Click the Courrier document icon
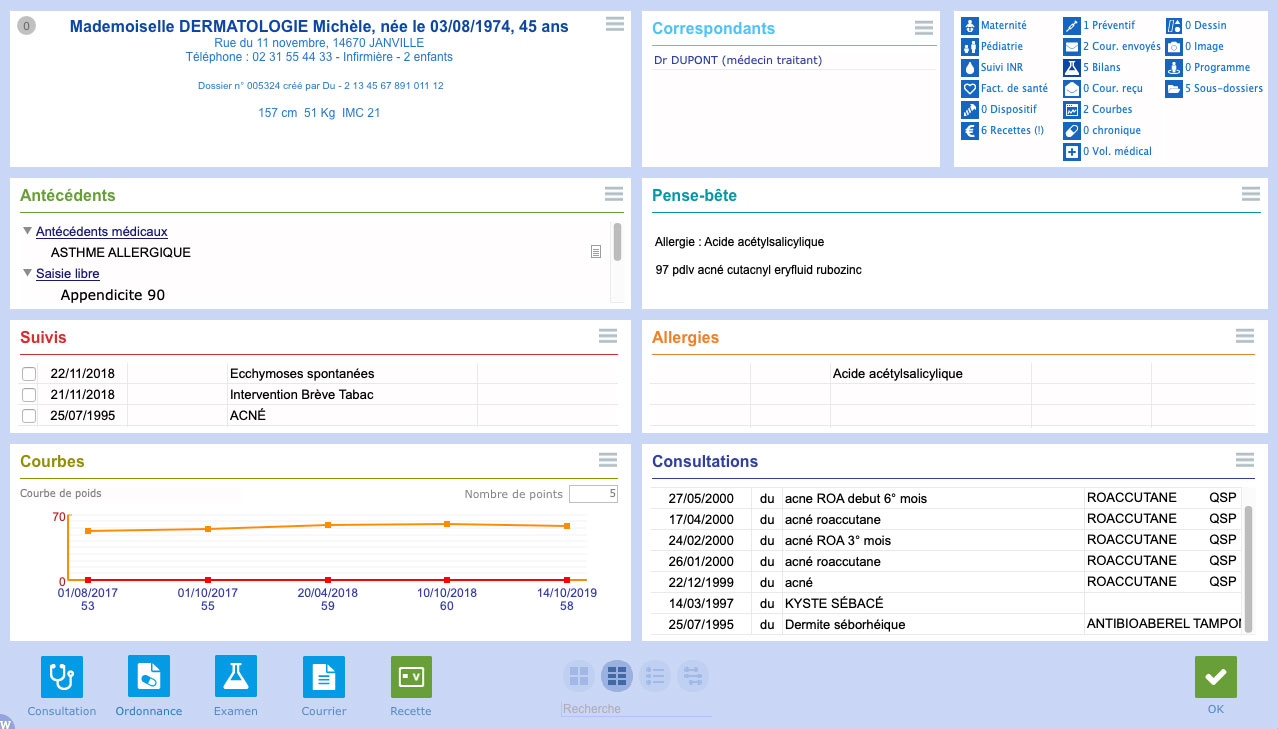Viewport: 1278px width, 729px height. (x=324, y=677)
